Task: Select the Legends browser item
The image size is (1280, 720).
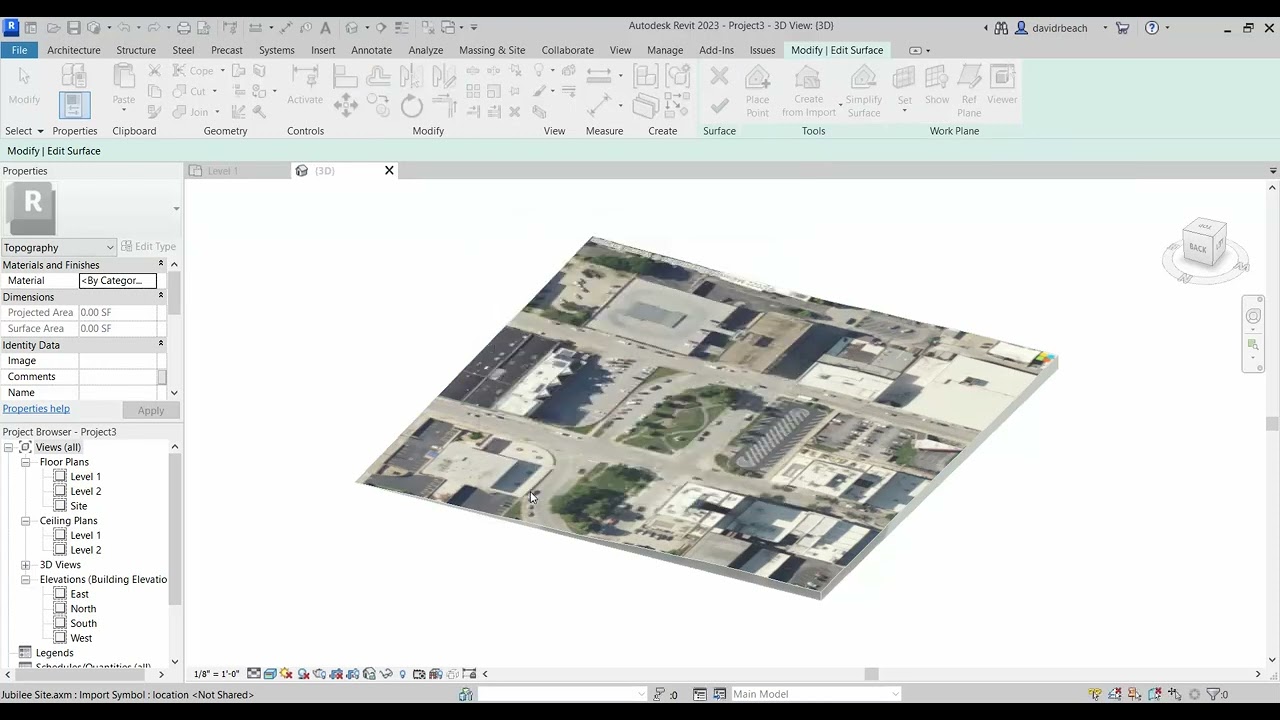Action: [54, 653]
